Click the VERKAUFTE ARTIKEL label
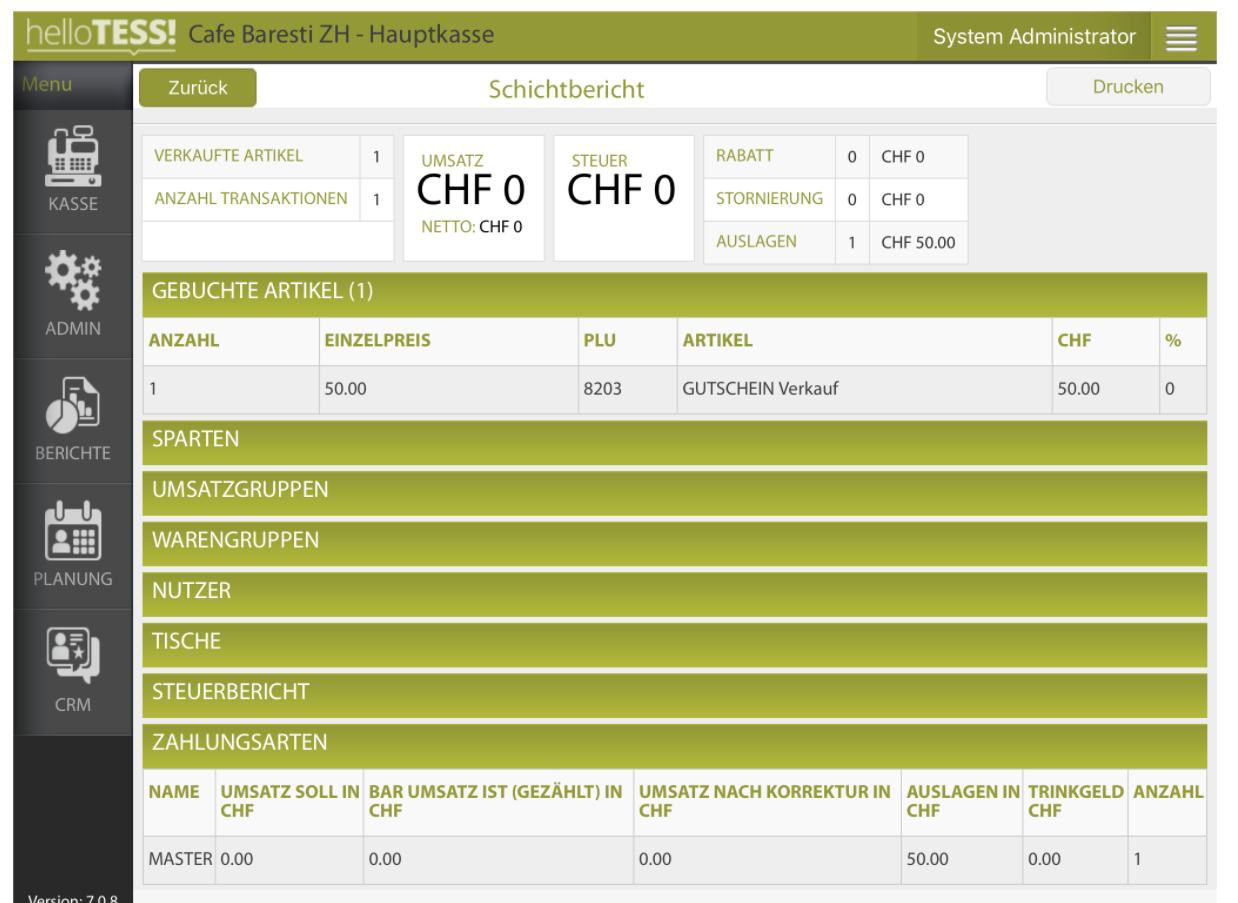The image size is (1238, 903). click(228, 156)
